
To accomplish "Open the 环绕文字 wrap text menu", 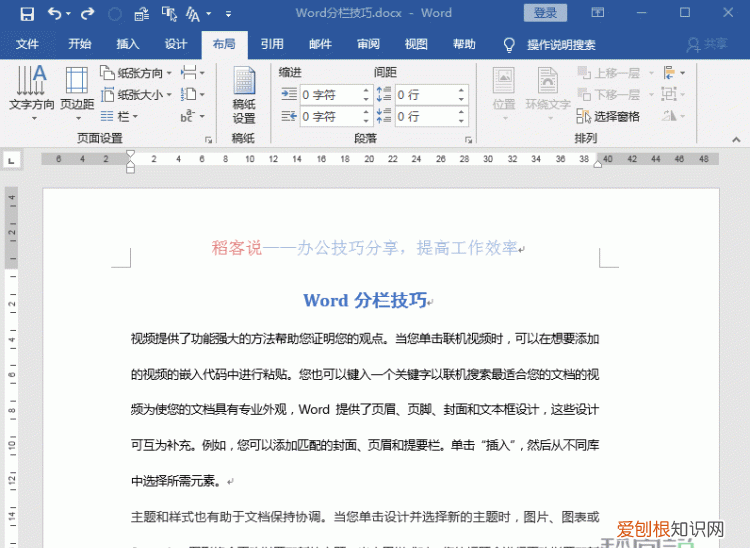I will (548, 93).
